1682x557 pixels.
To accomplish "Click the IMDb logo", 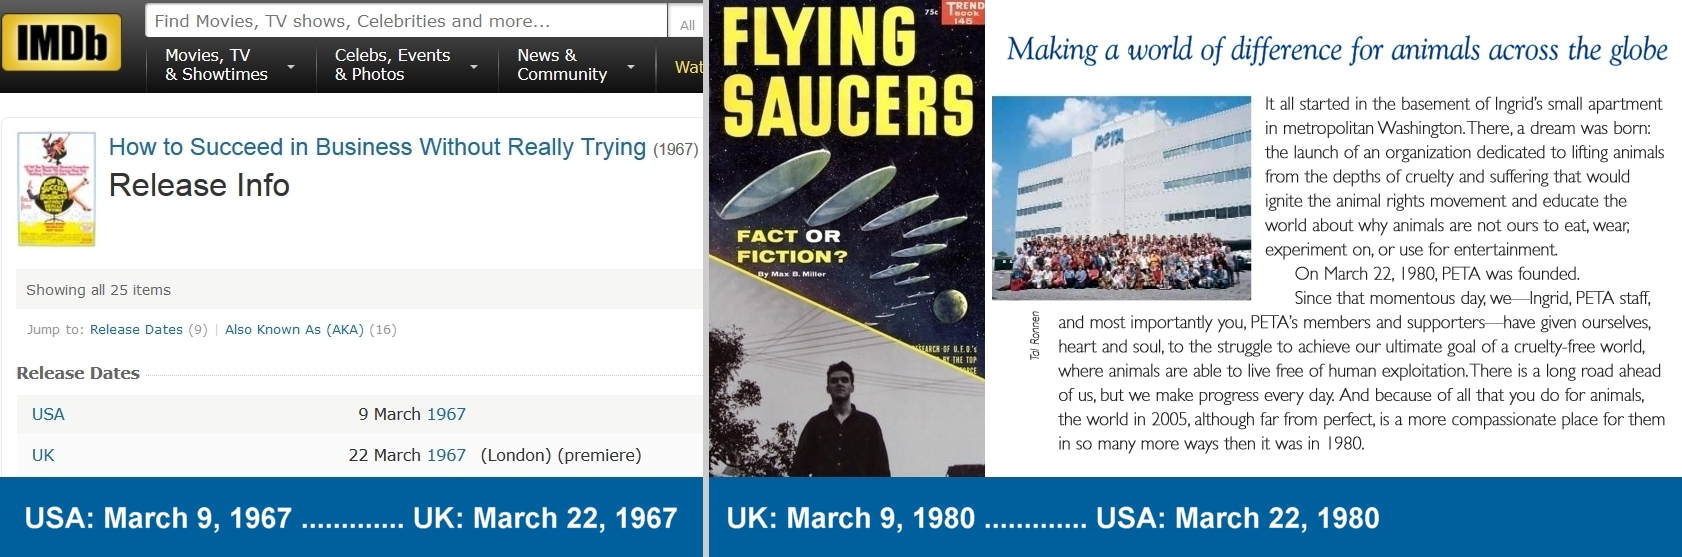I will coord(61,43).
